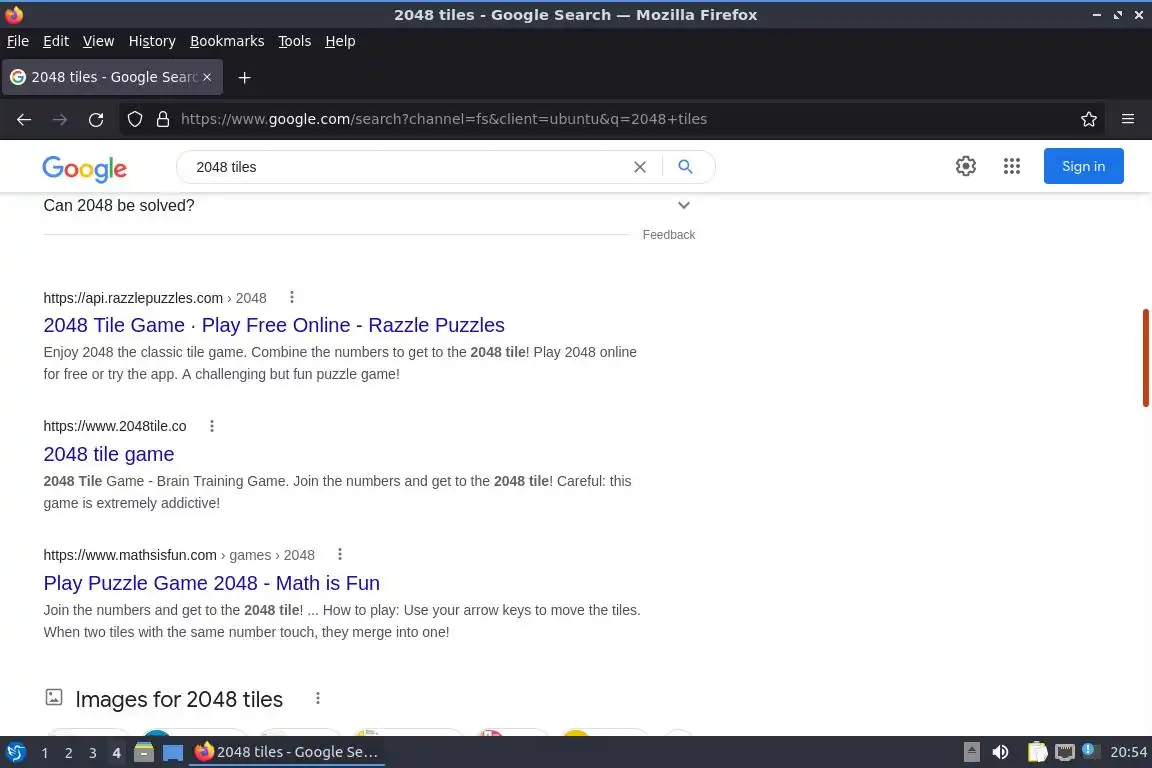Go to Google home via the logo
Image resolution: width=1152 pixels, height=768 pixels.
(x=84, y=168)
